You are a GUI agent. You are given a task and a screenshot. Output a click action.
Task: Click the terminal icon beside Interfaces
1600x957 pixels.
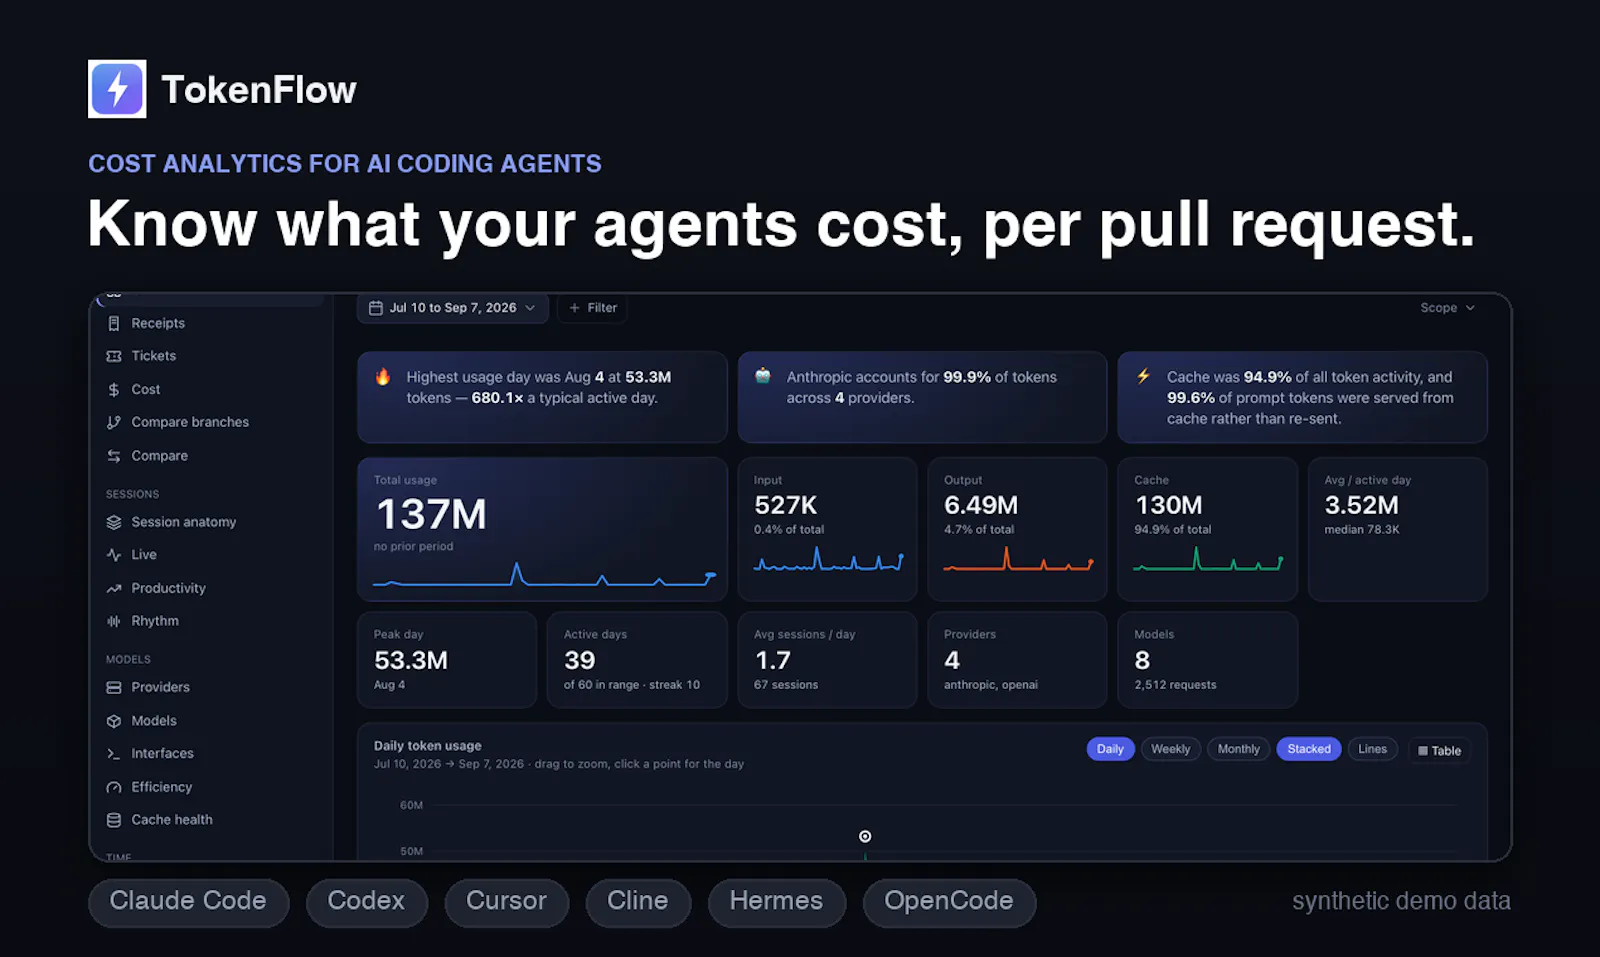pyautogui.click(x=114, y=754)
